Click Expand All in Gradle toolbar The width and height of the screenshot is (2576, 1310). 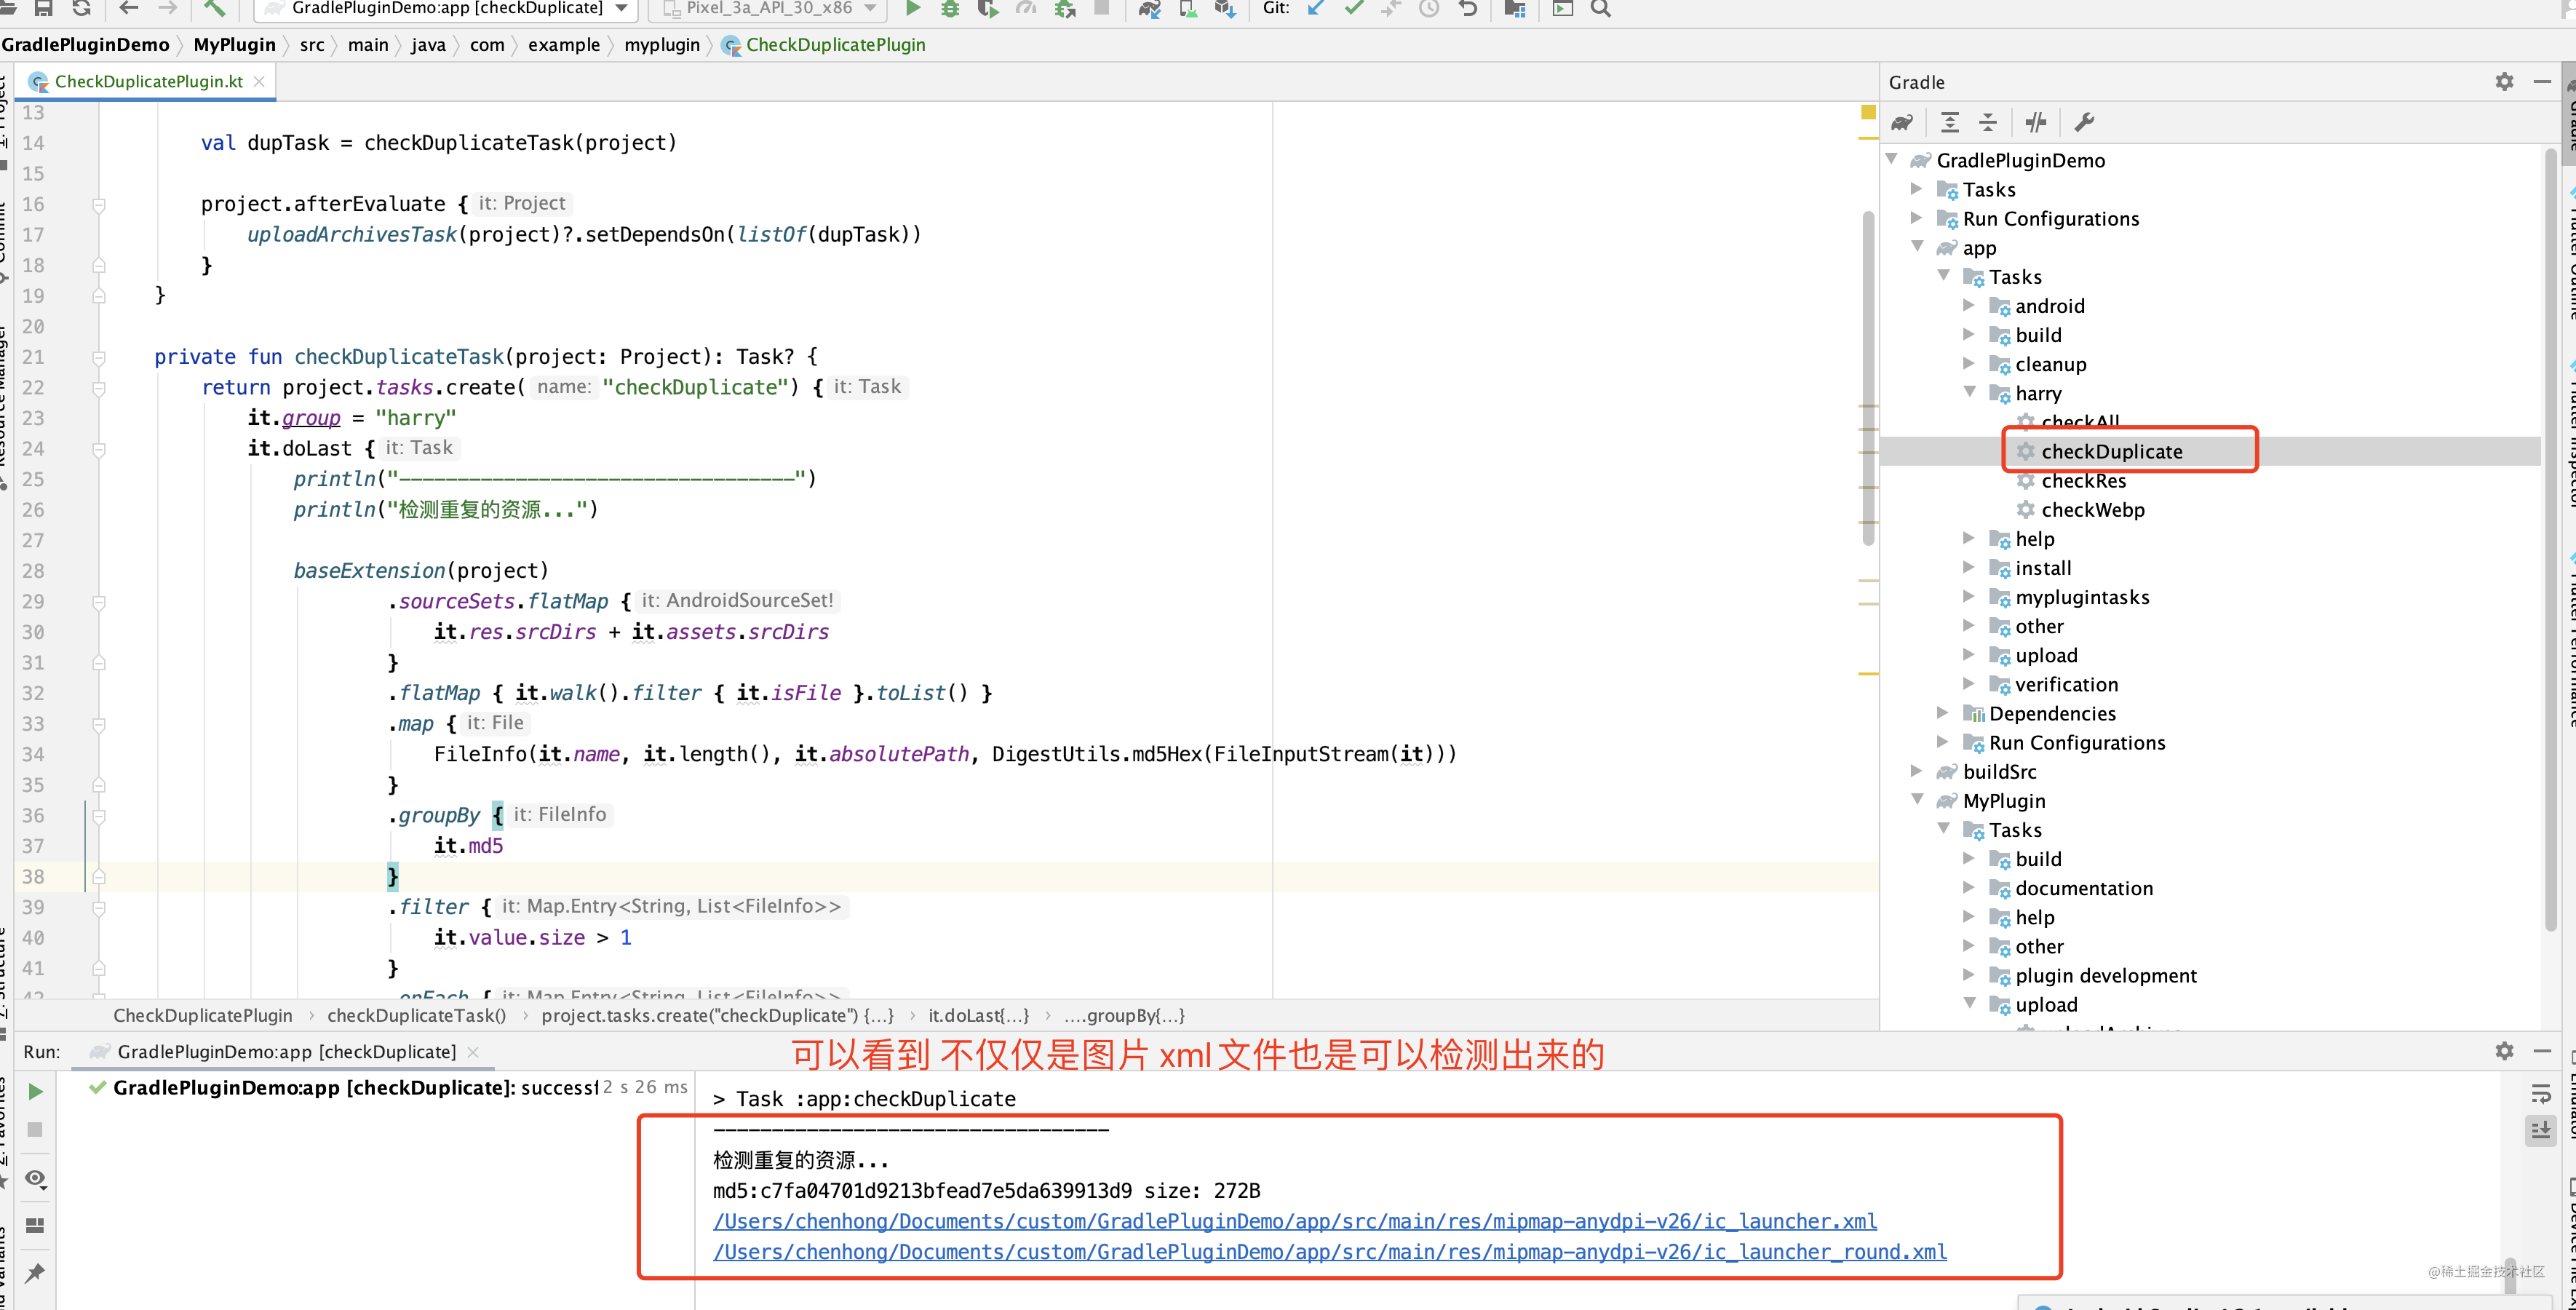click(1950, 122)
